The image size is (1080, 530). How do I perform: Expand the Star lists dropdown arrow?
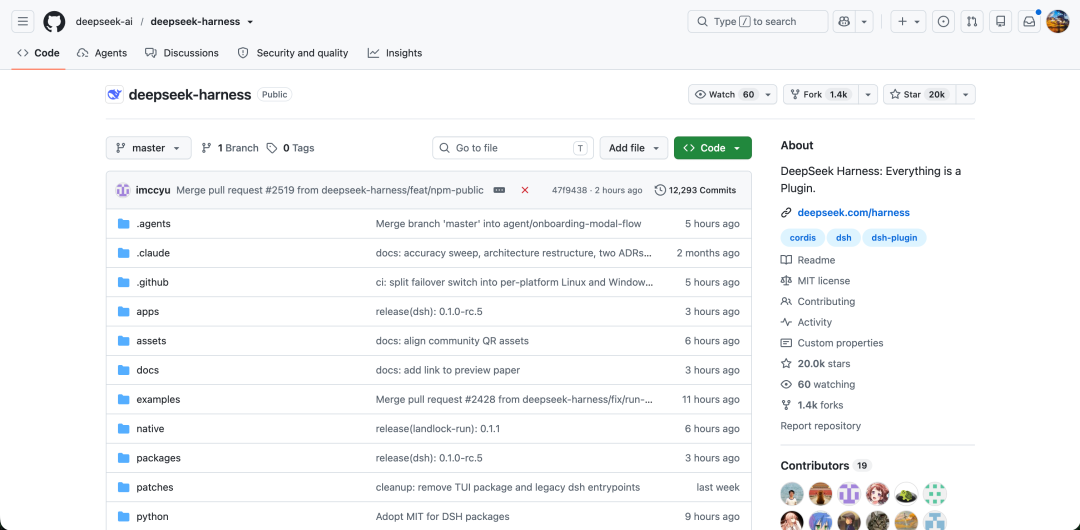966,94
